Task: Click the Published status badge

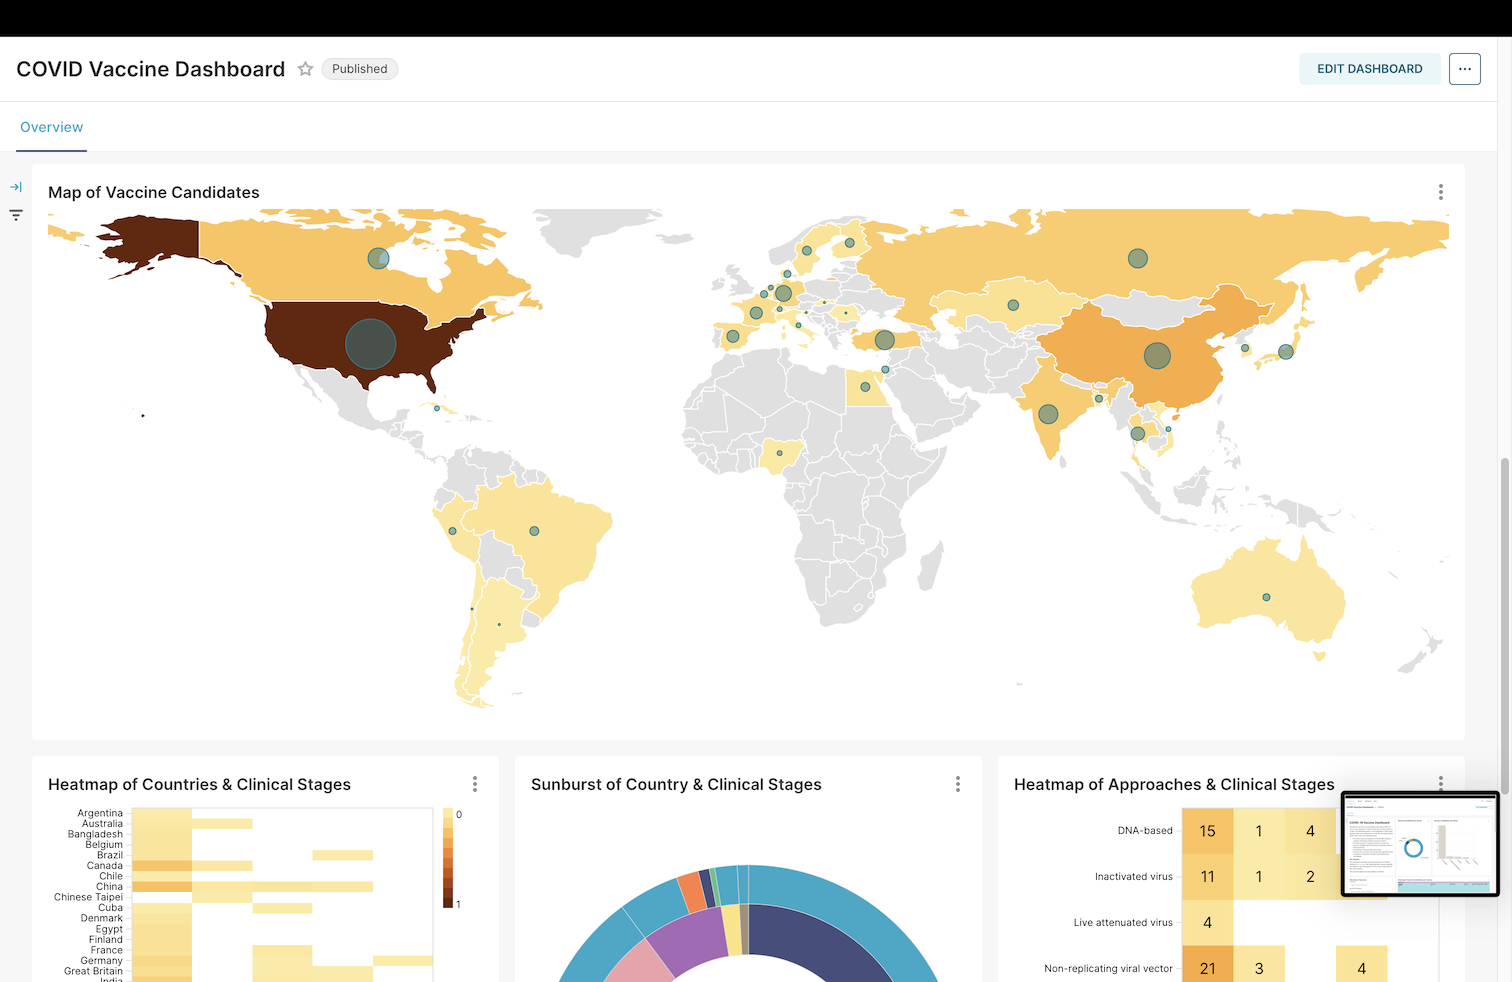Action: coord(359,69)
